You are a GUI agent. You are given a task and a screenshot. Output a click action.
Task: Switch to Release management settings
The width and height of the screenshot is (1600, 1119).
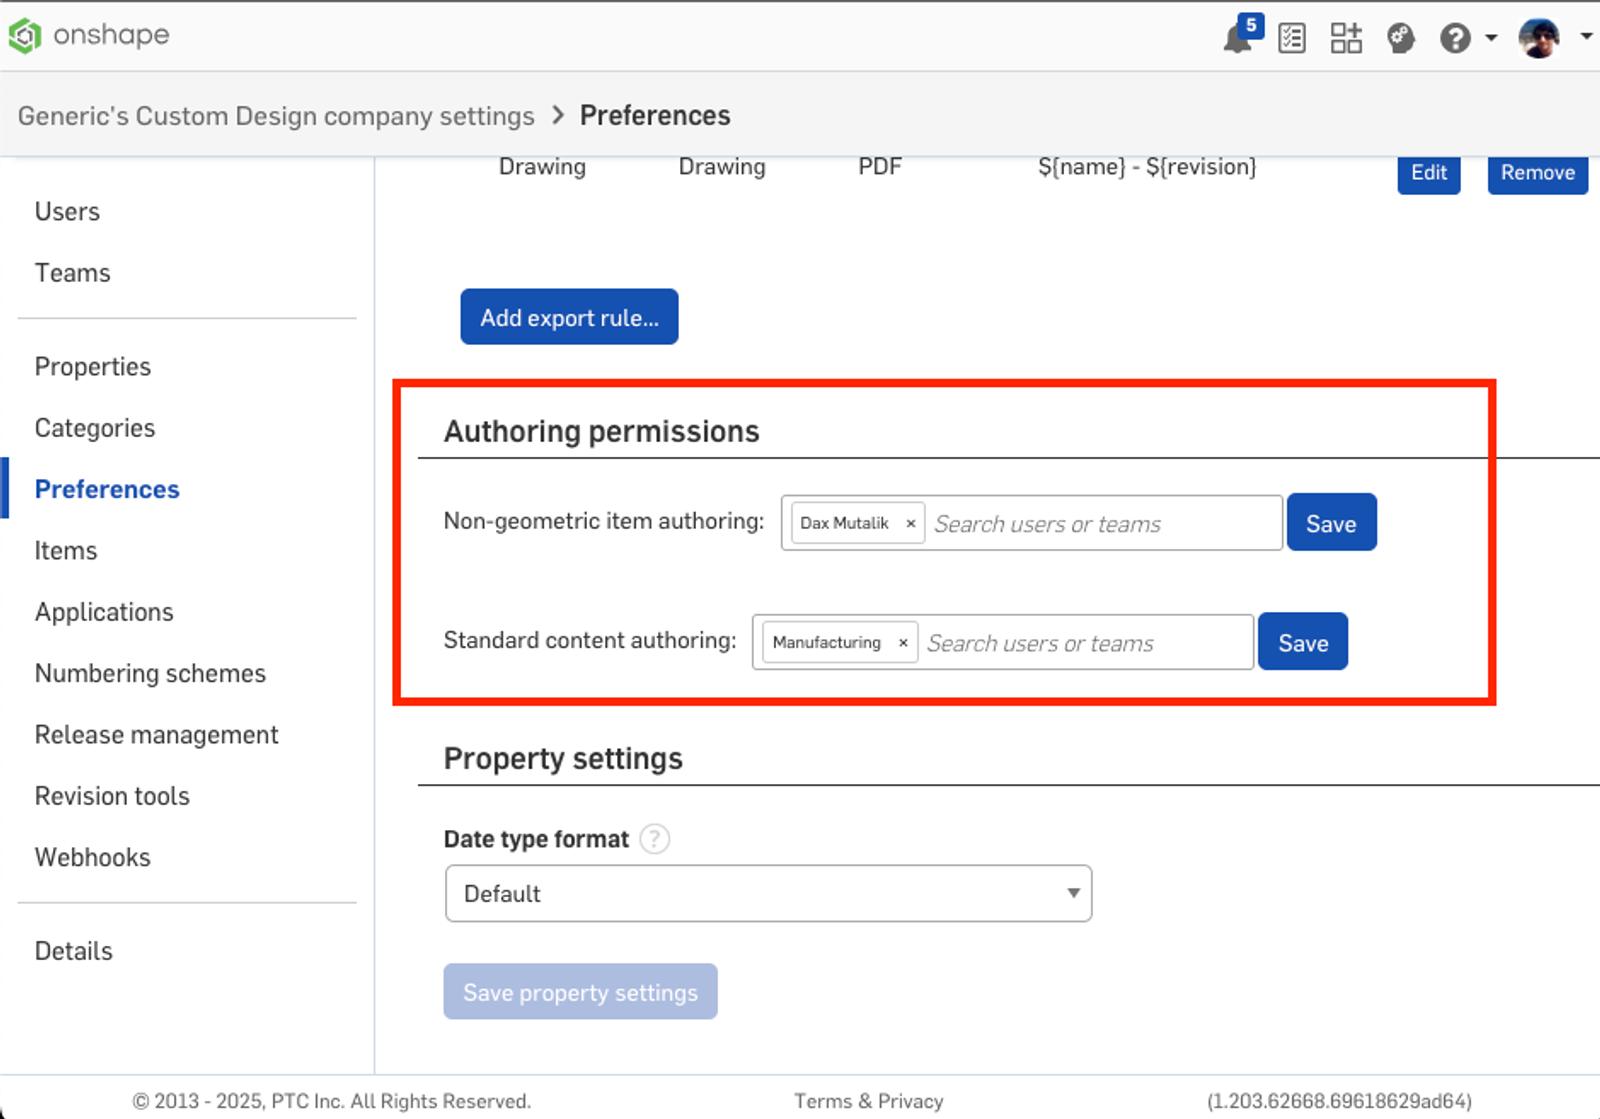[156, 734]
